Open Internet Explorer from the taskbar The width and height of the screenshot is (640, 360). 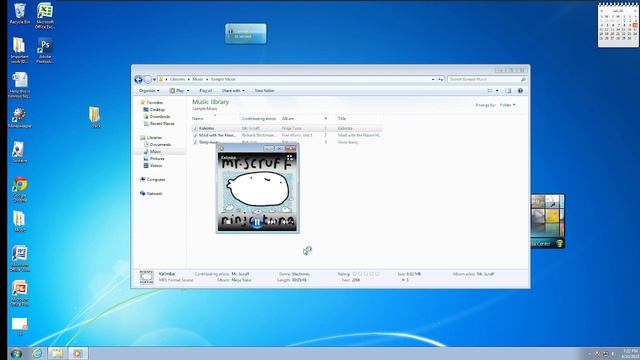[37, 353]
